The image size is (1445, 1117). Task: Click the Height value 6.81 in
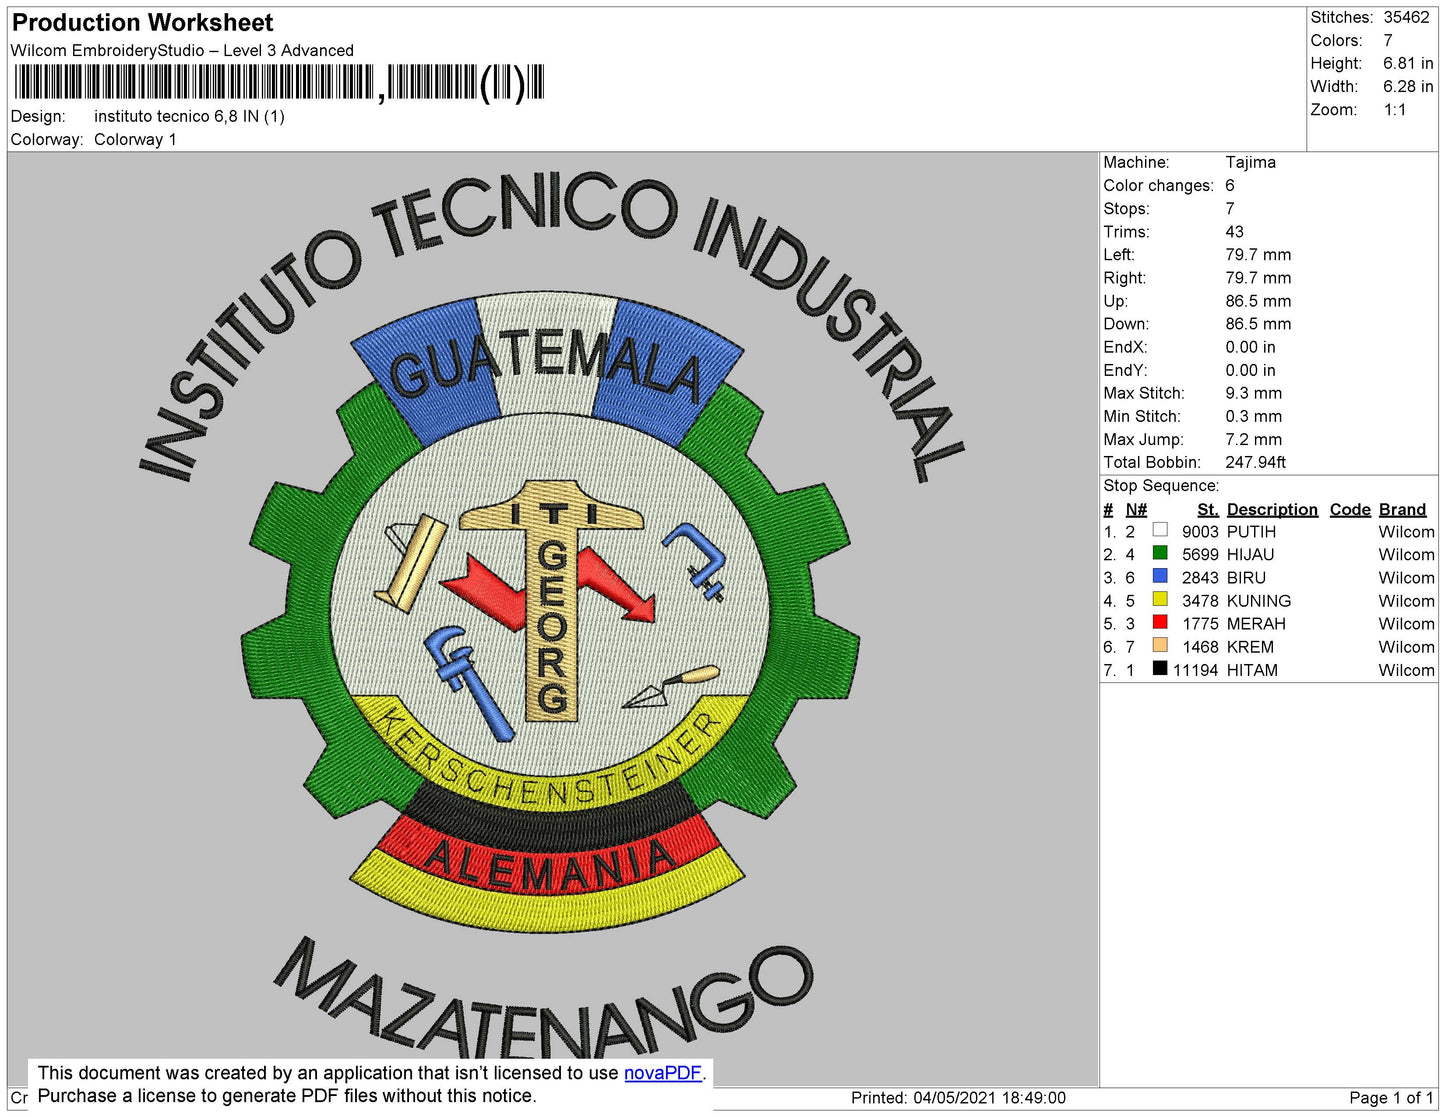pyautogui.click(x=1408, y=64)
